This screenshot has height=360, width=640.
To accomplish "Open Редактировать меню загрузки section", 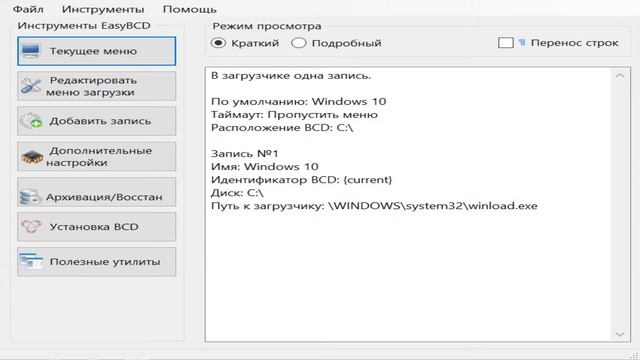I will (97, 86).
